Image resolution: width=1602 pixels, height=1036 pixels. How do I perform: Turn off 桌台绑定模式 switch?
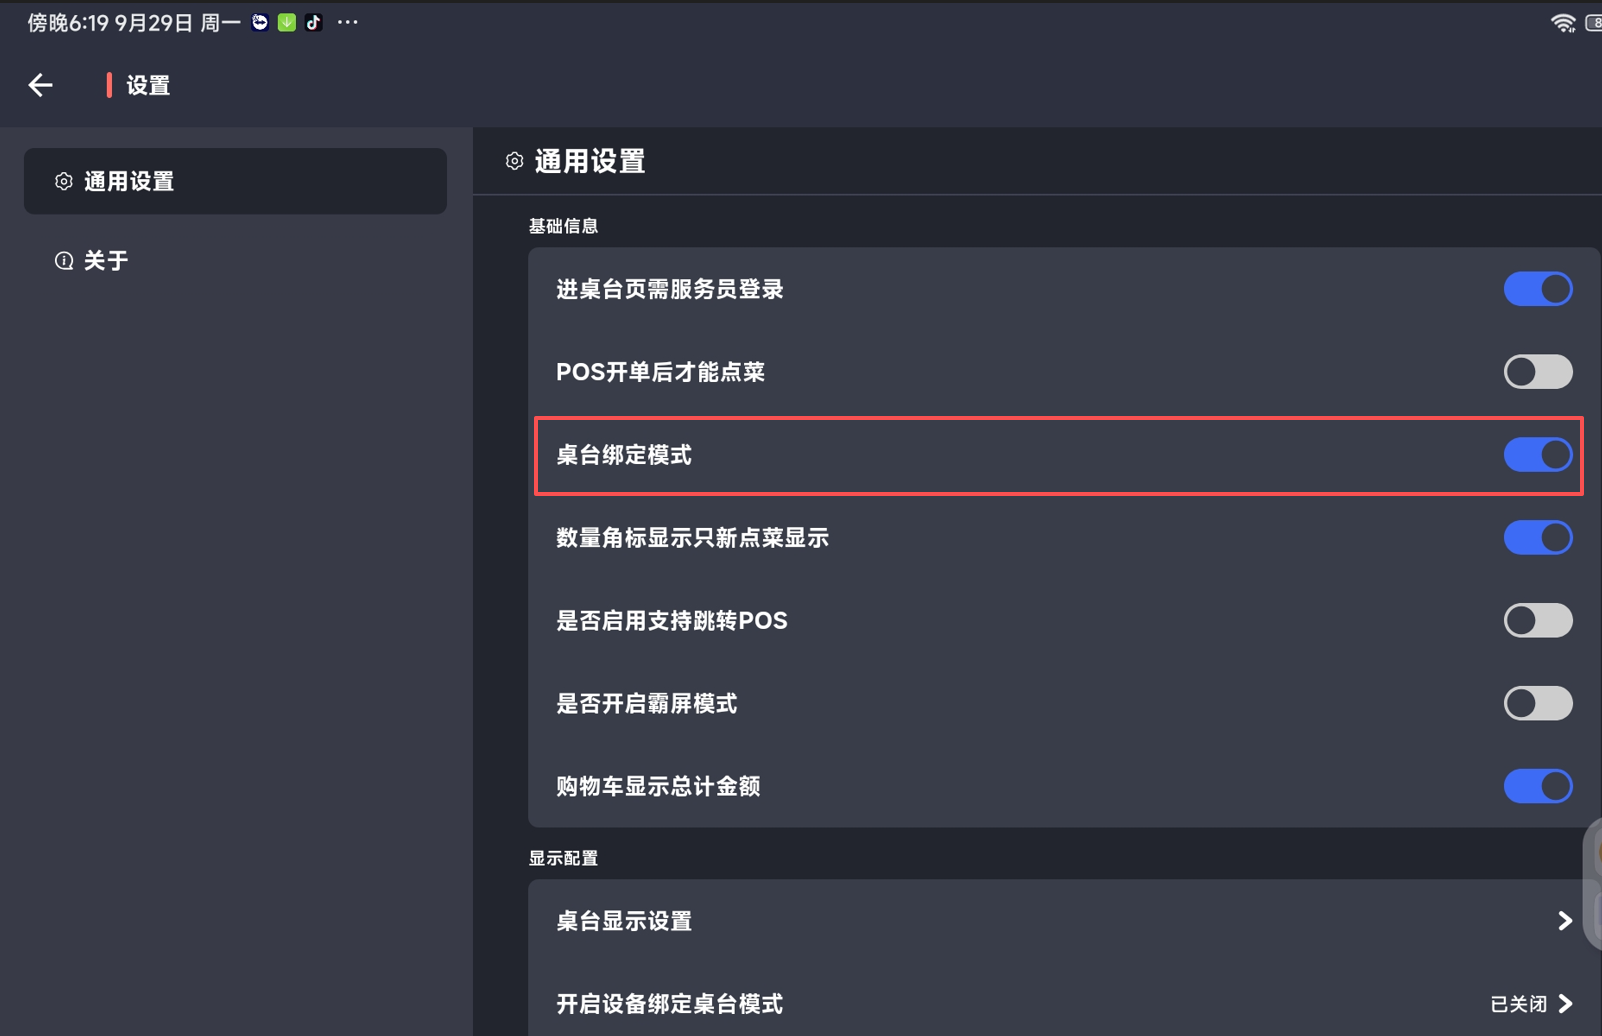(x=1537, y=455)
